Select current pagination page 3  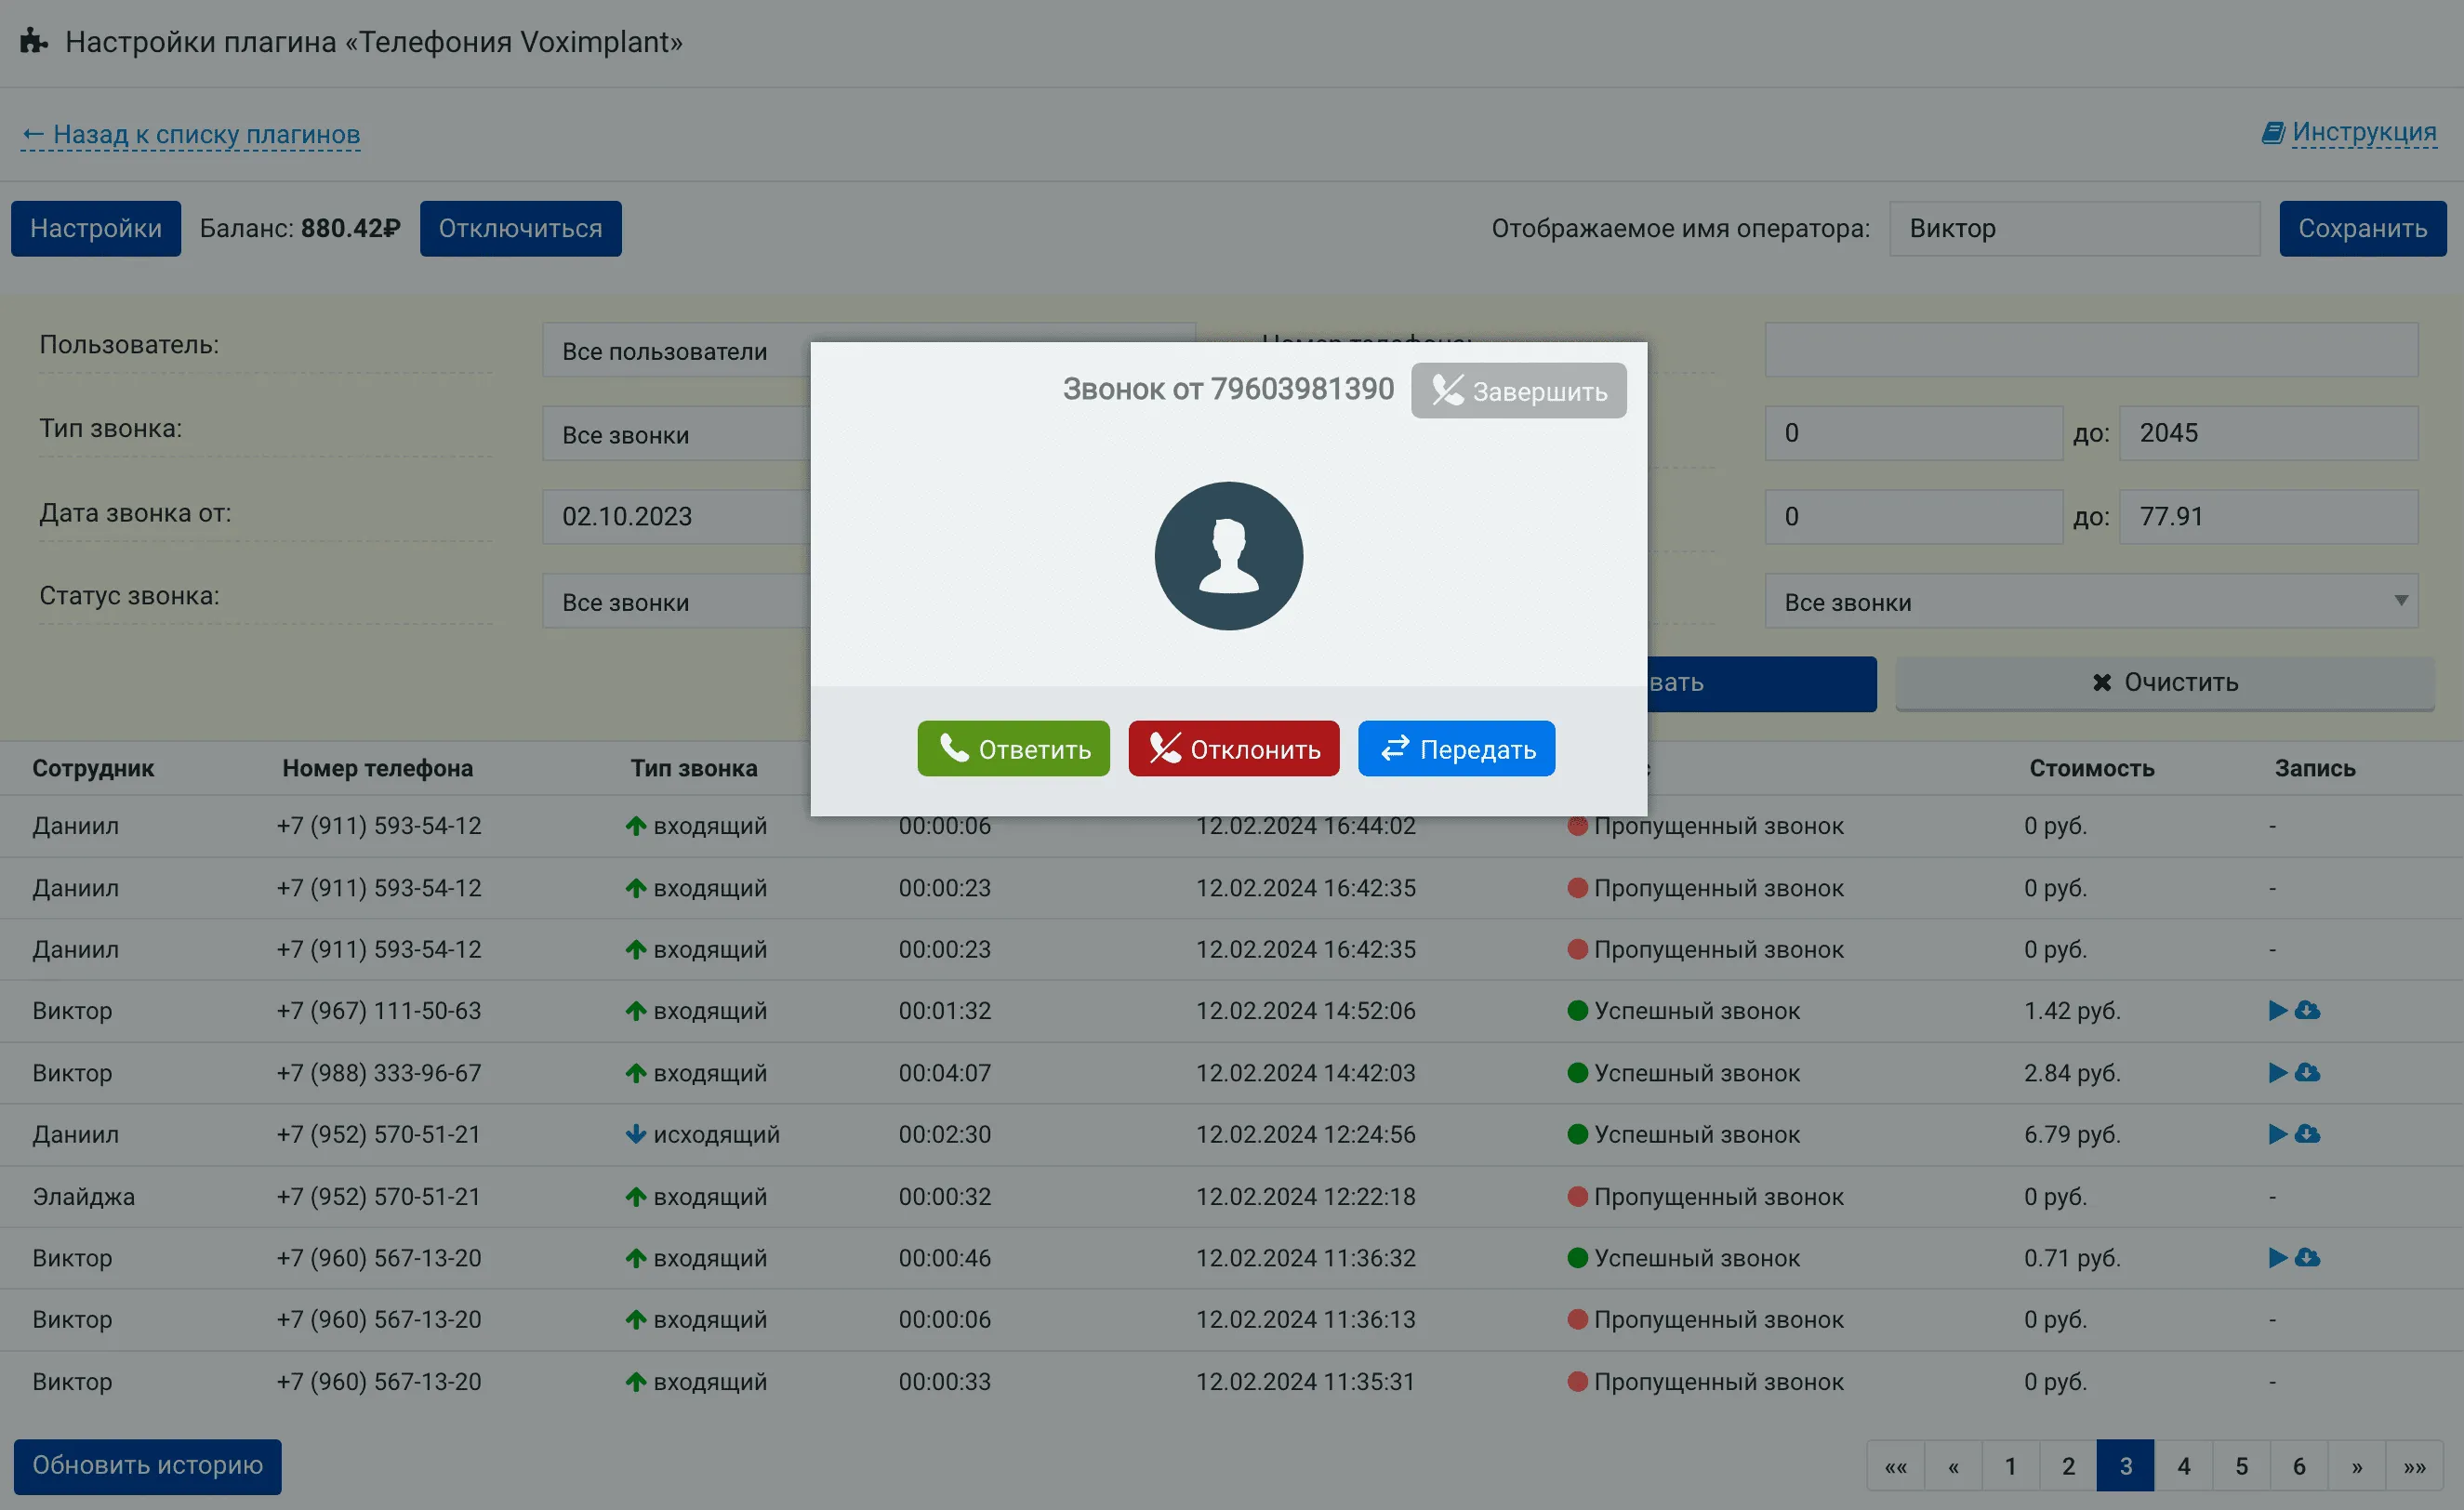(x=2125, y=1466)
